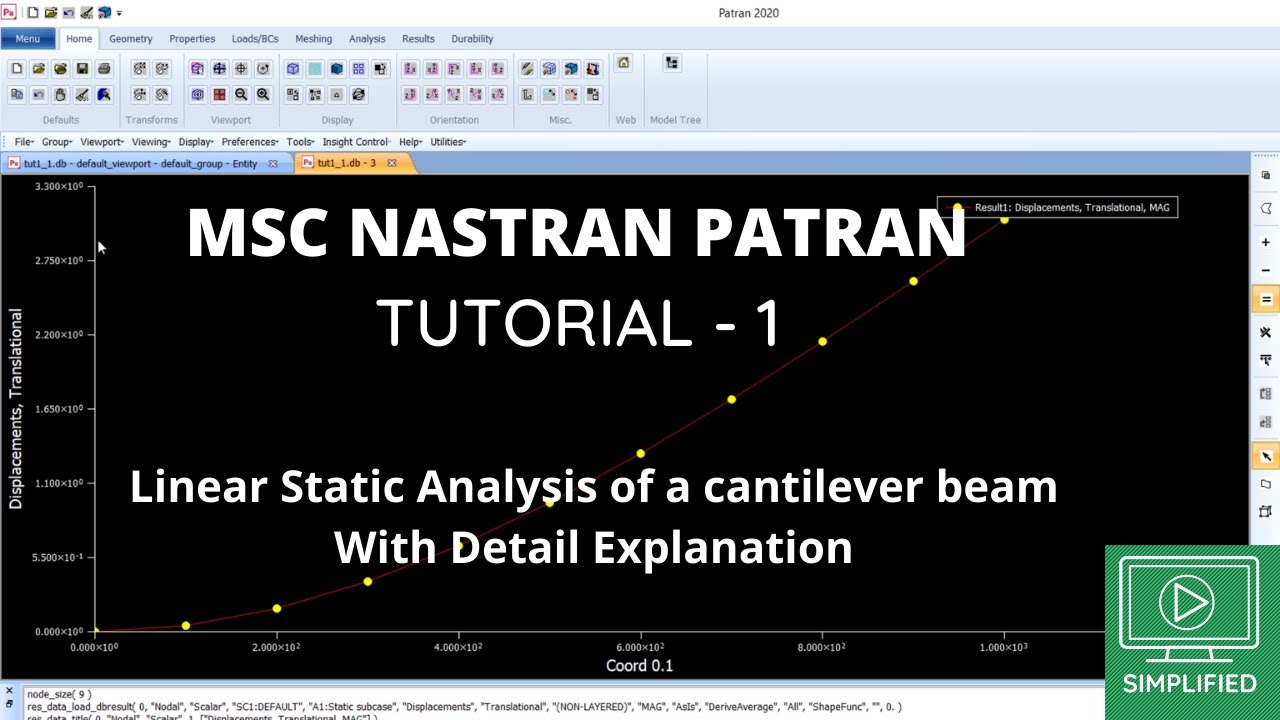This screenshot has width=1280, height=720.
Task: Switch to the Geometry ribbon tab
Action: [x=131, y=39]
